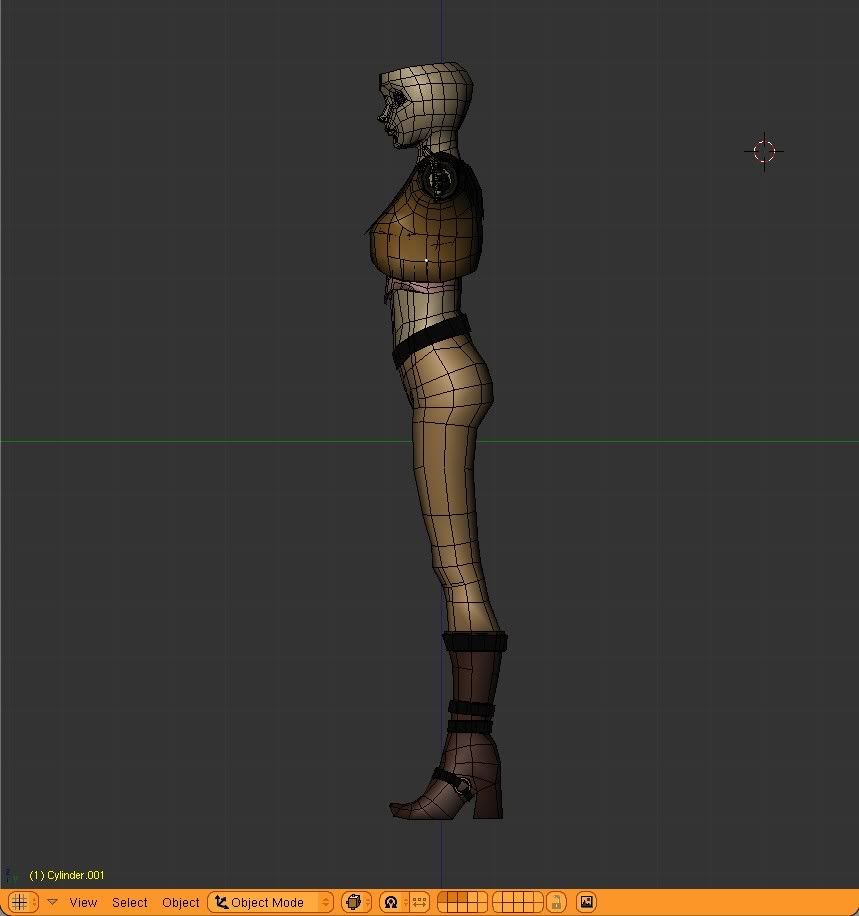Screen dimensions: 859x916
Task: Select the black belt around the waist
Action: point(431,340)
